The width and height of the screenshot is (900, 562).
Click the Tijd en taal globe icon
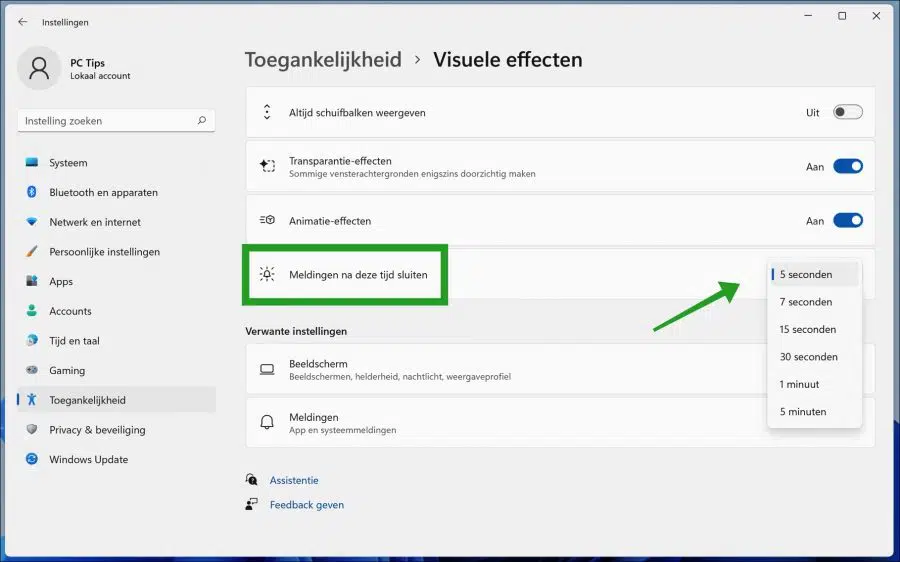(32, 340)
